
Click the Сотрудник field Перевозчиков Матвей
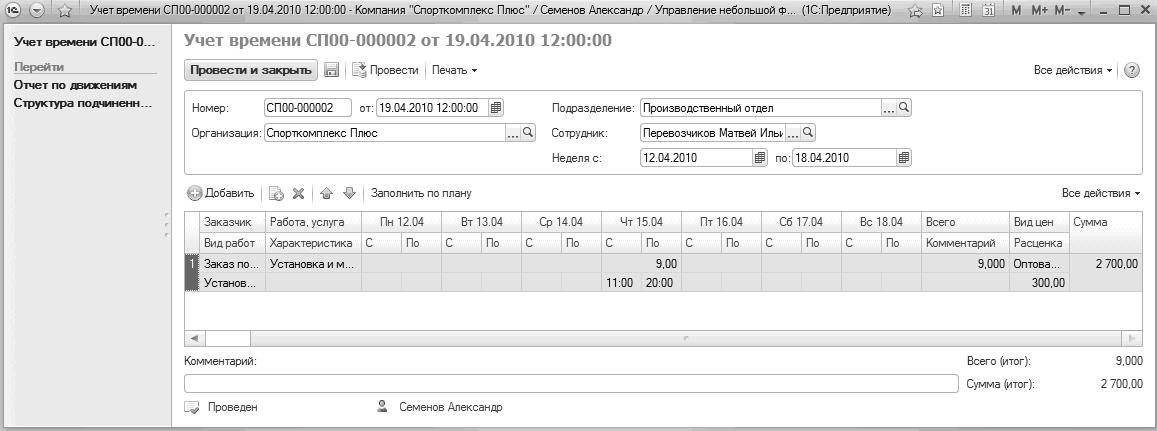713,133
